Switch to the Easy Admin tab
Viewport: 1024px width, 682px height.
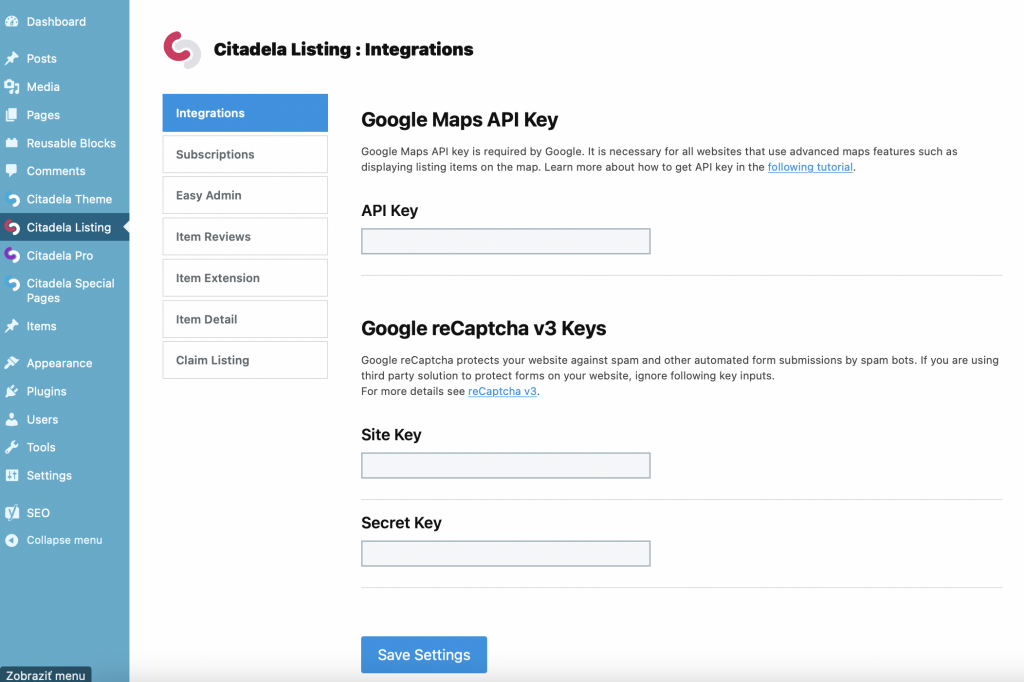pos(245,195)
